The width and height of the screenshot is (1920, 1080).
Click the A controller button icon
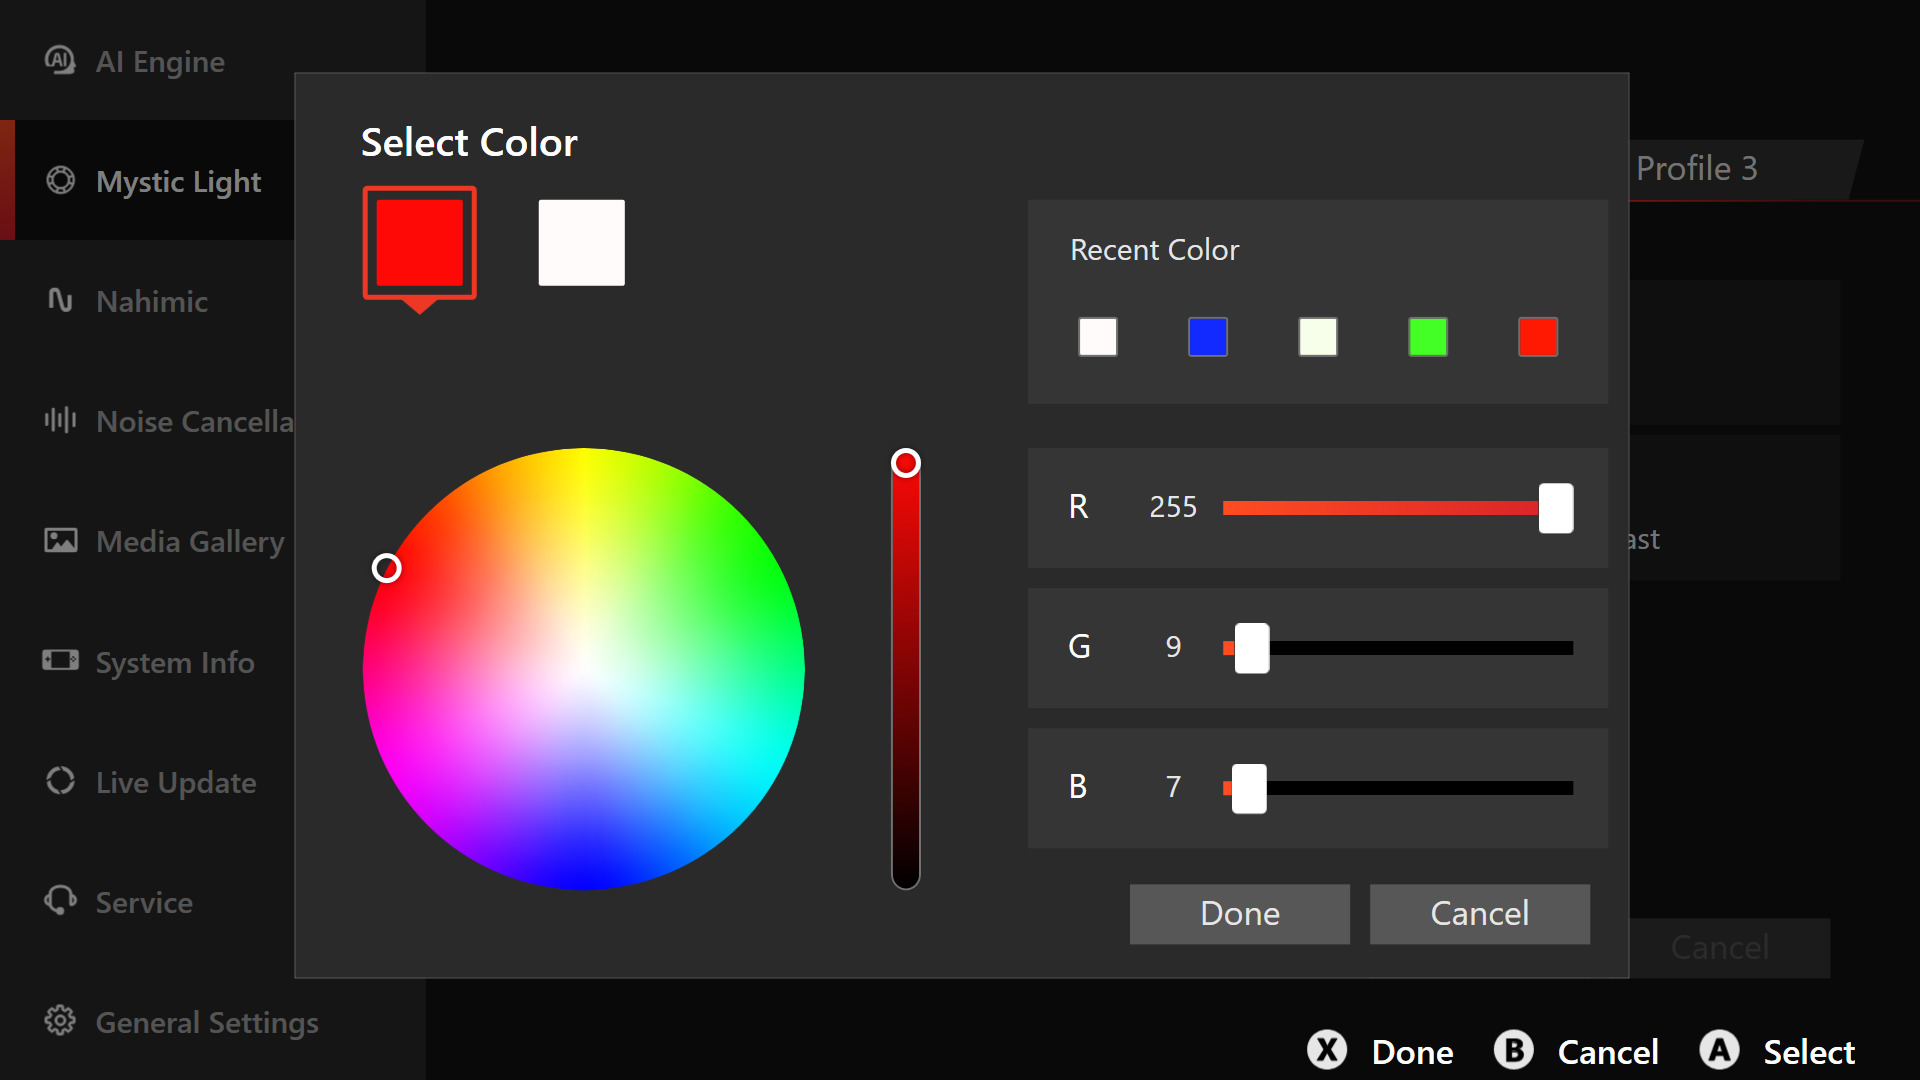click(1719, 1050)
